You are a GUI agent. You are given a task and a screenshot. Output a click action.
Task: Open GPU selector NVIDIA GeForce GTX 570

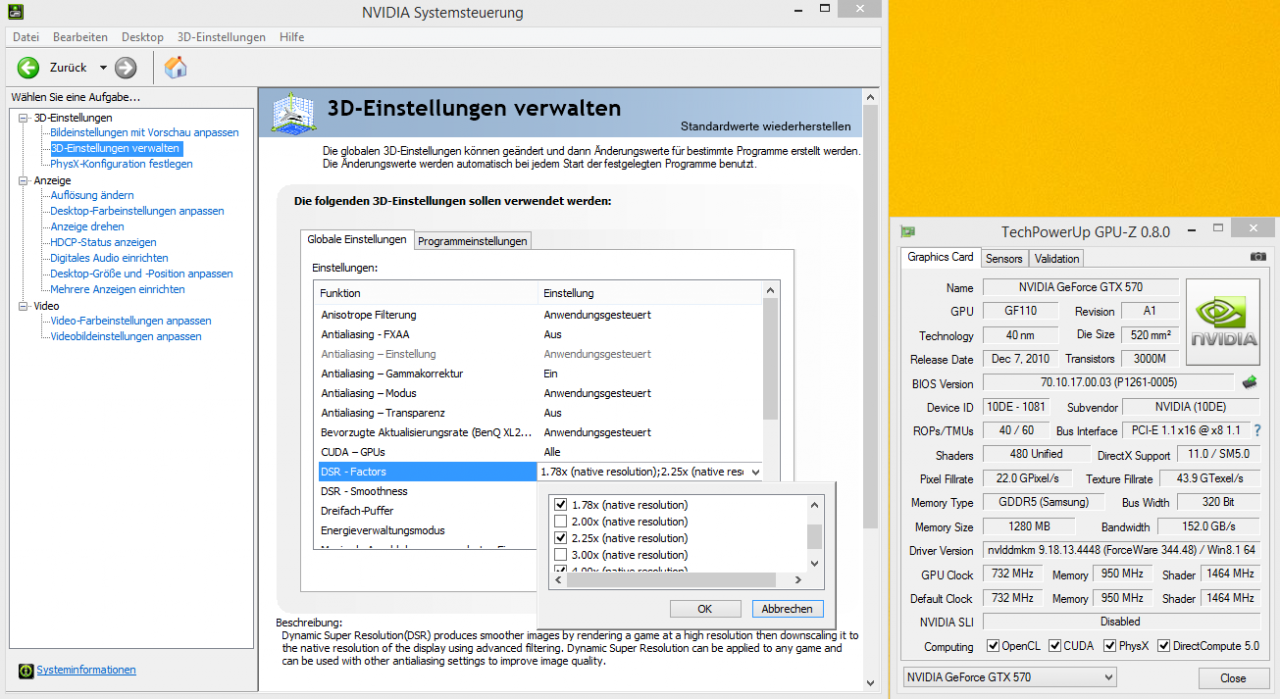(1008, 677)
